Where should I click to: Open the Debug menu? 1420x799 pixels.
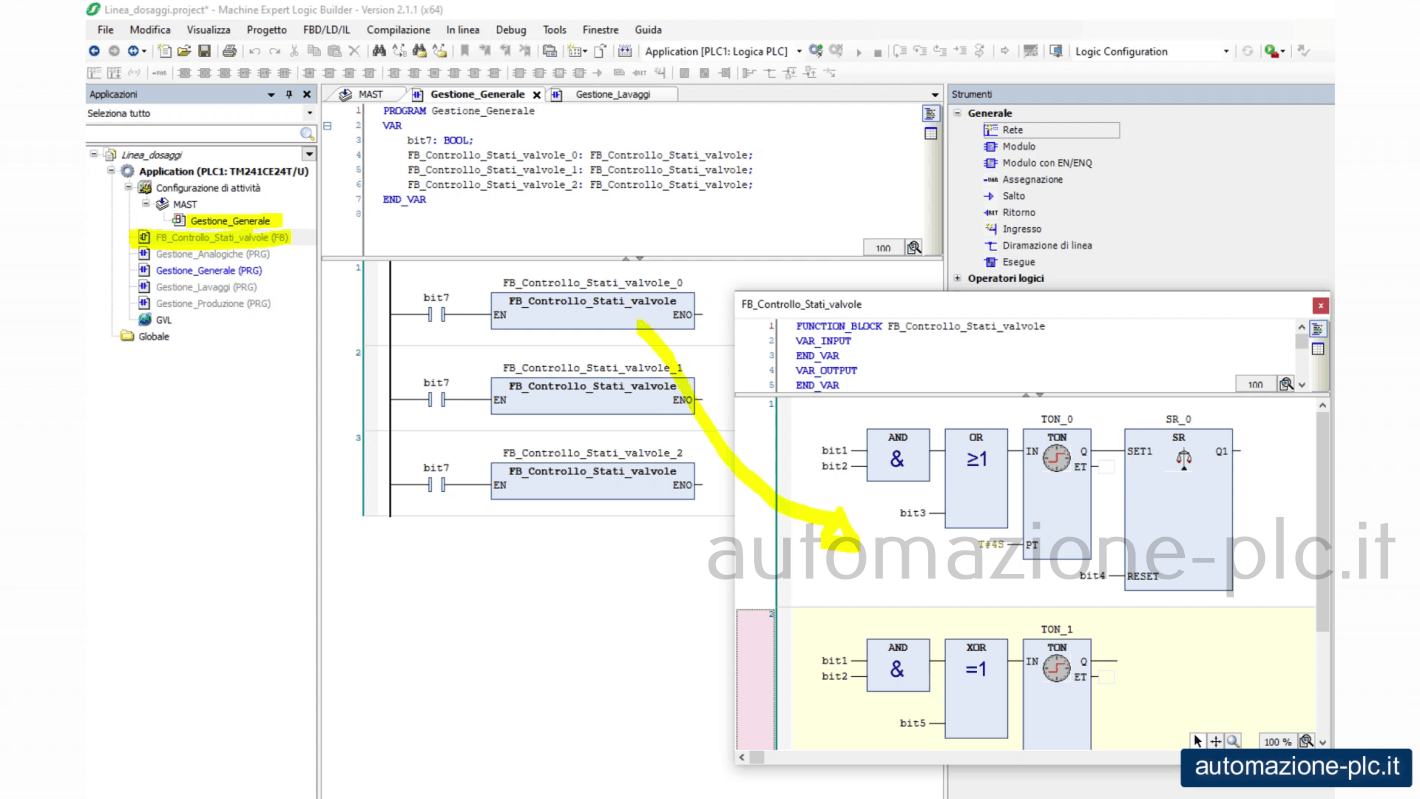(511, 30)
